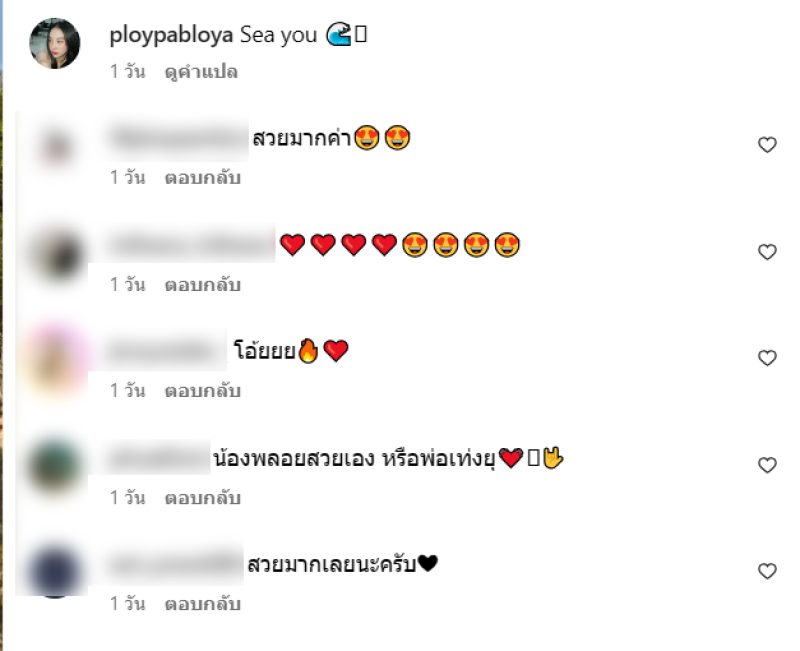Open the green blurred avatar of the fourth commenter
Screen dimensions: 800x651
[55, 466]
